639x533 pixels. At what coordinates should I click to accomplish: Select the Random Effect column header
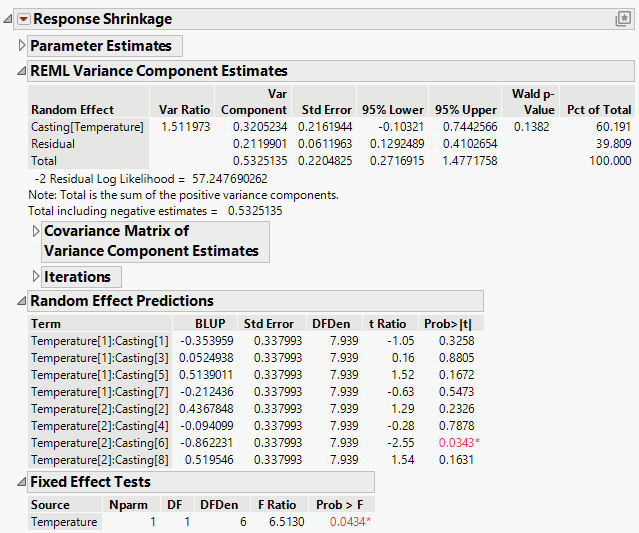coord(72,109)
